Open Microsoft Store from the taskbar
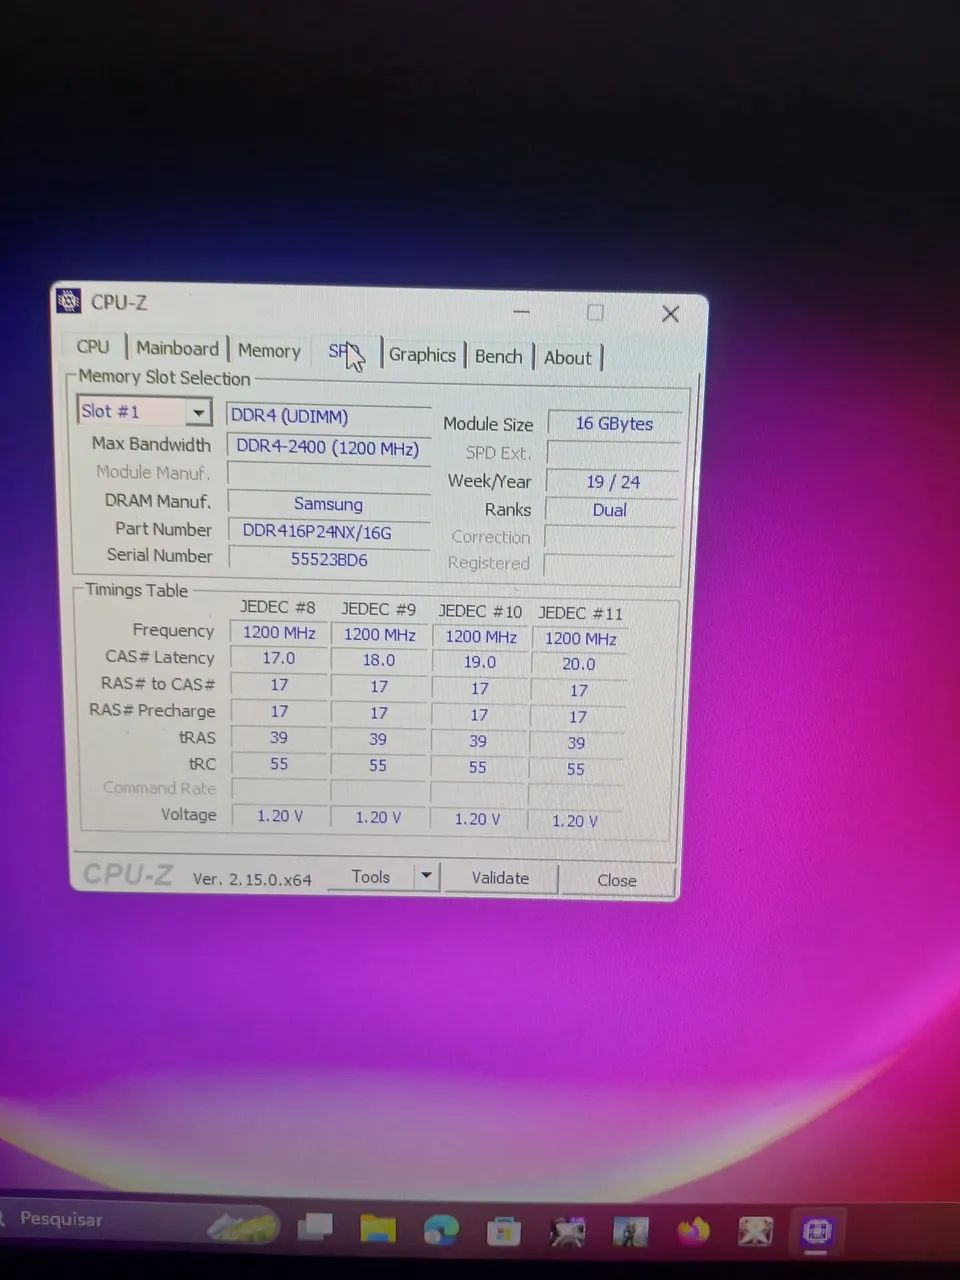 (x=503, y=1231)
